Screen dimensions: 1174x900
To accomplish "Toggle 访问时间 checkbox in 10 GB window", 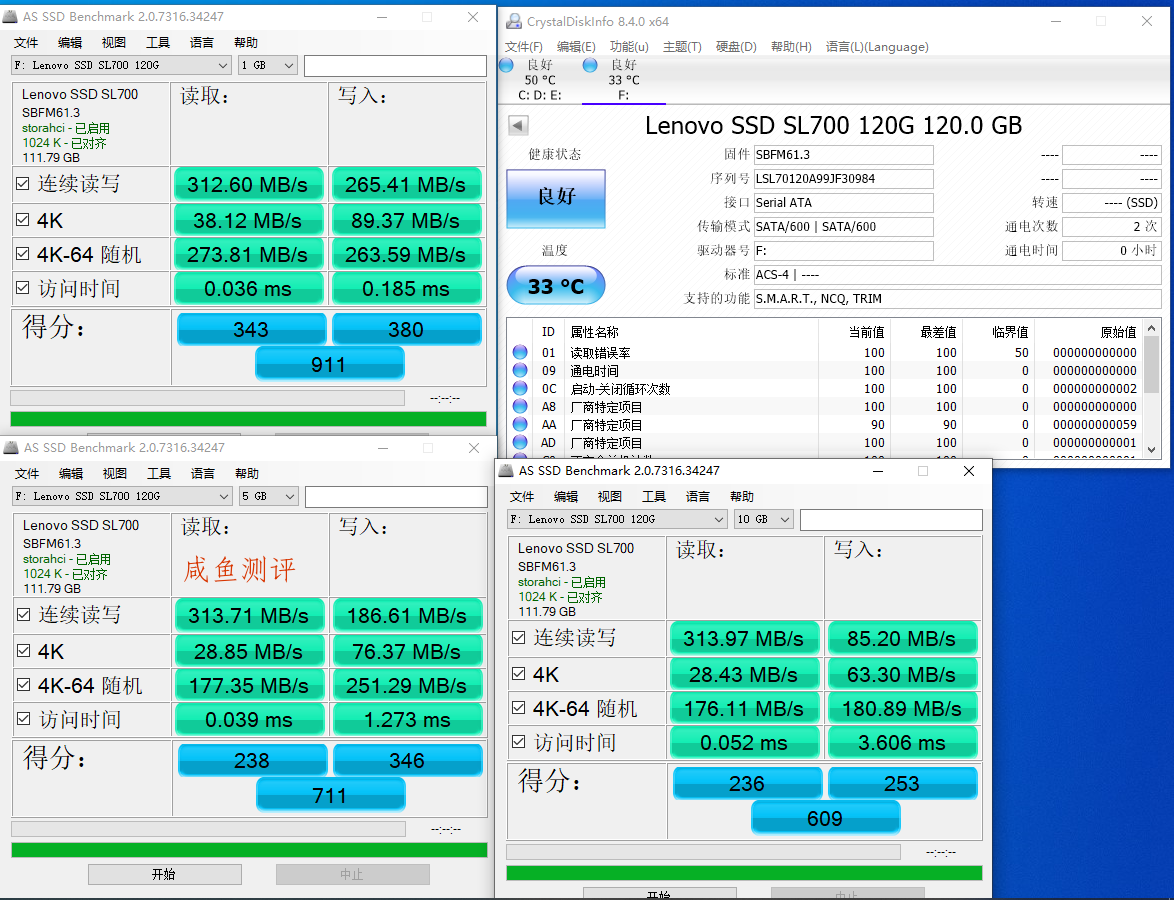I will 519,741.
